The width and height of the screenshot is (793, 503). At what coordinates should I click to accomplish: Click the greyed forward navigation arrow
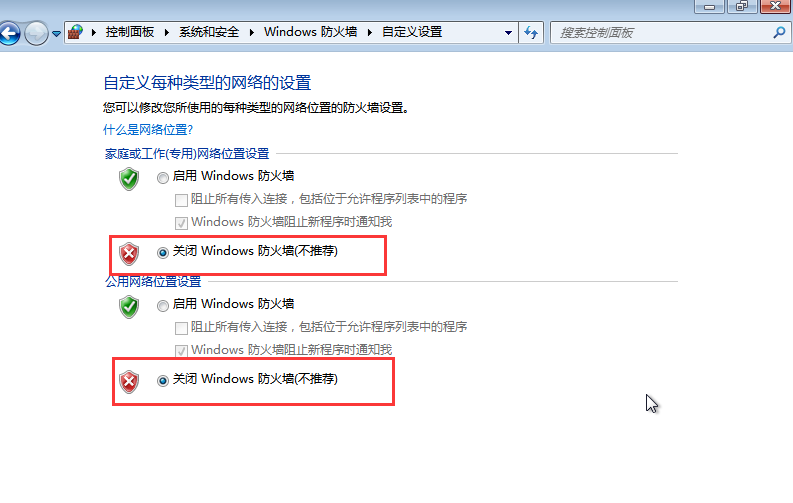pyautogui.click(x=36, y=33)
